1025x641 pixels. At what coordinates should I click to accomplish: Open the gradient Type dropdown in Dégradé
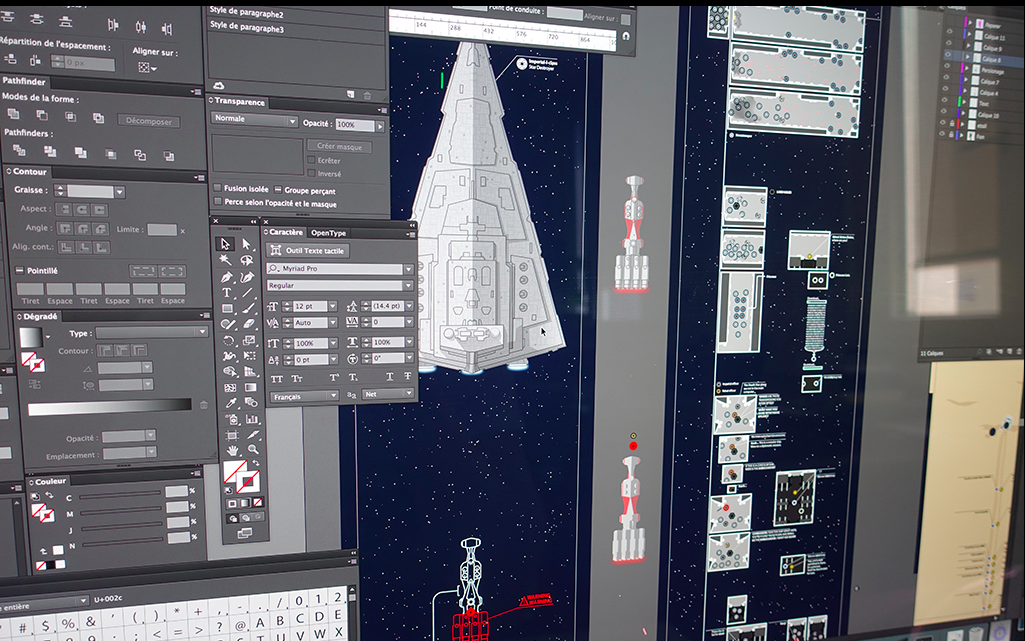(151, 333)
